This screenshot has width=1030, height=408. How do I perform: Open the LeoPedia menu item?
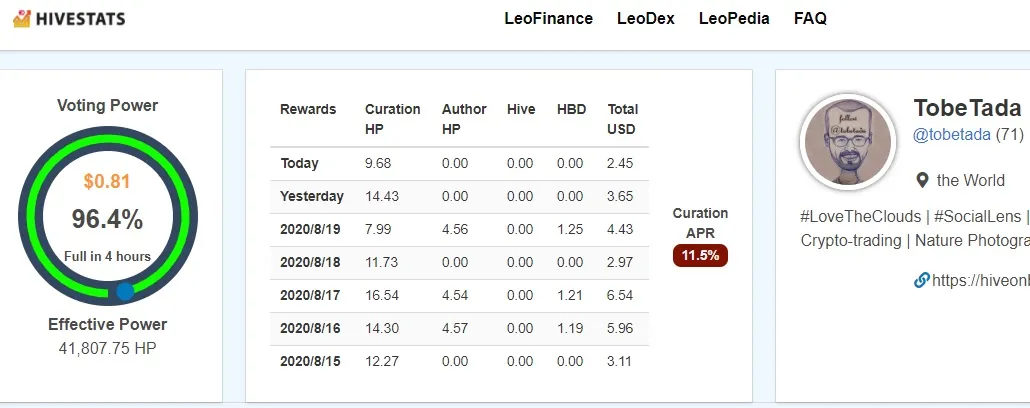pyautogui.click(x=734, y=18)
